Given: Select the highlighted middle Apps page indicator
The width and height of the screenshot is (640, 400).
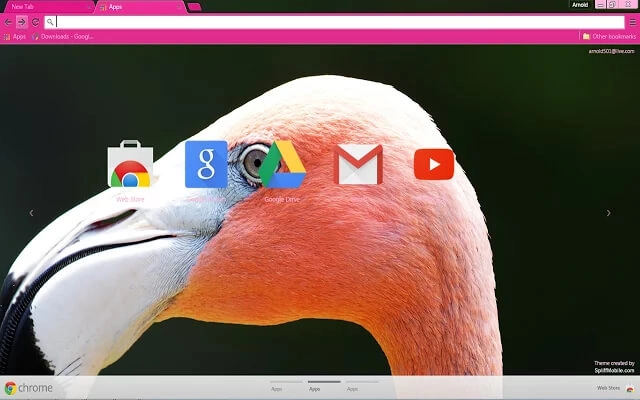Looking at the screenshot, I should point(324,385).
